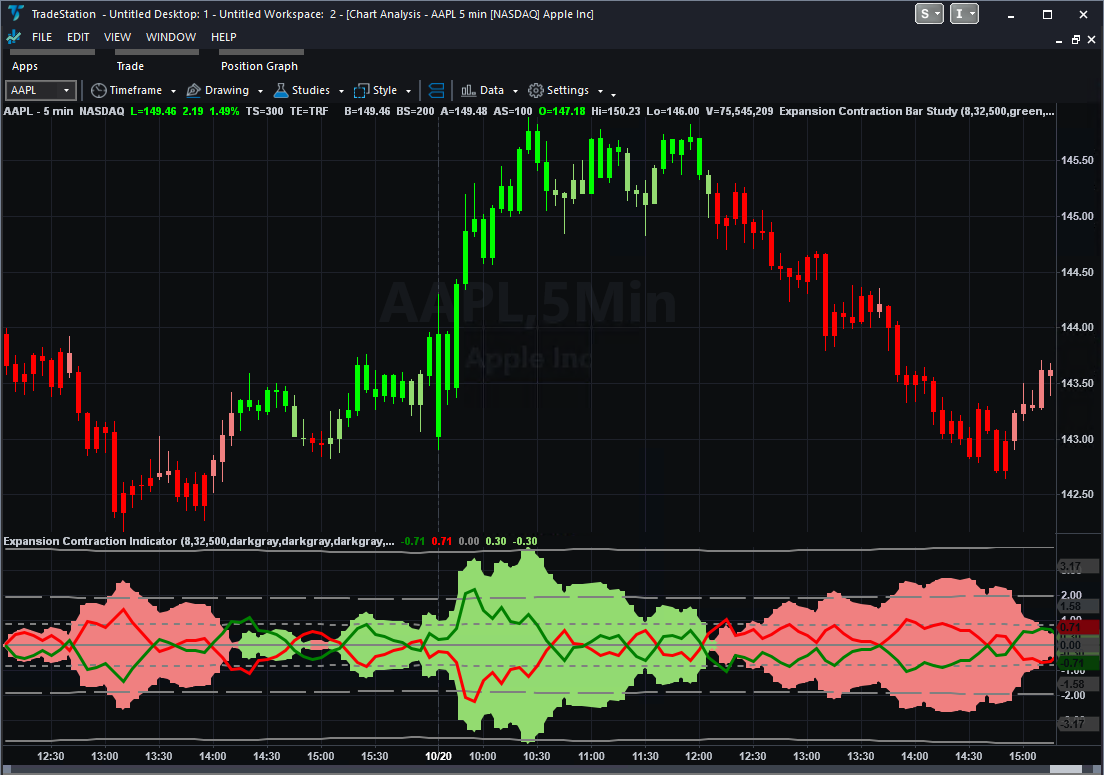Image resolution: width=1104 pixels, height=775 pixels.
Task: Click the Studies label in the toolbar
Action: [x=311, y=90]
